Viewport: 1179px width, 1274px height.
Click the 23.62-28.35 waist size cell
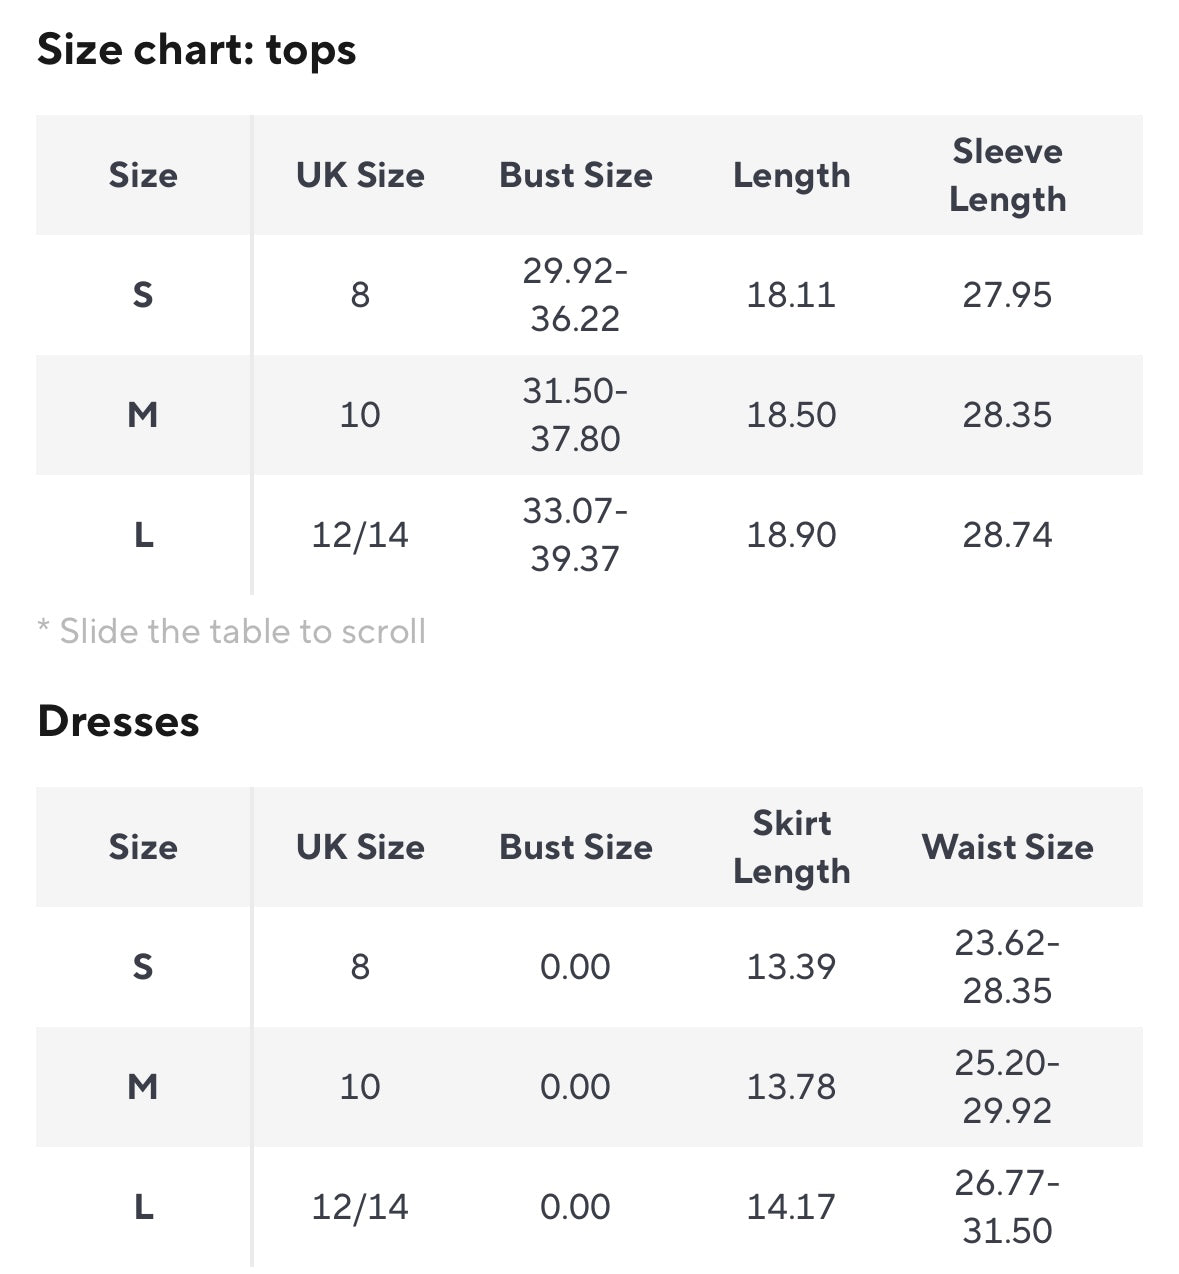click(x=1007, y=967)
